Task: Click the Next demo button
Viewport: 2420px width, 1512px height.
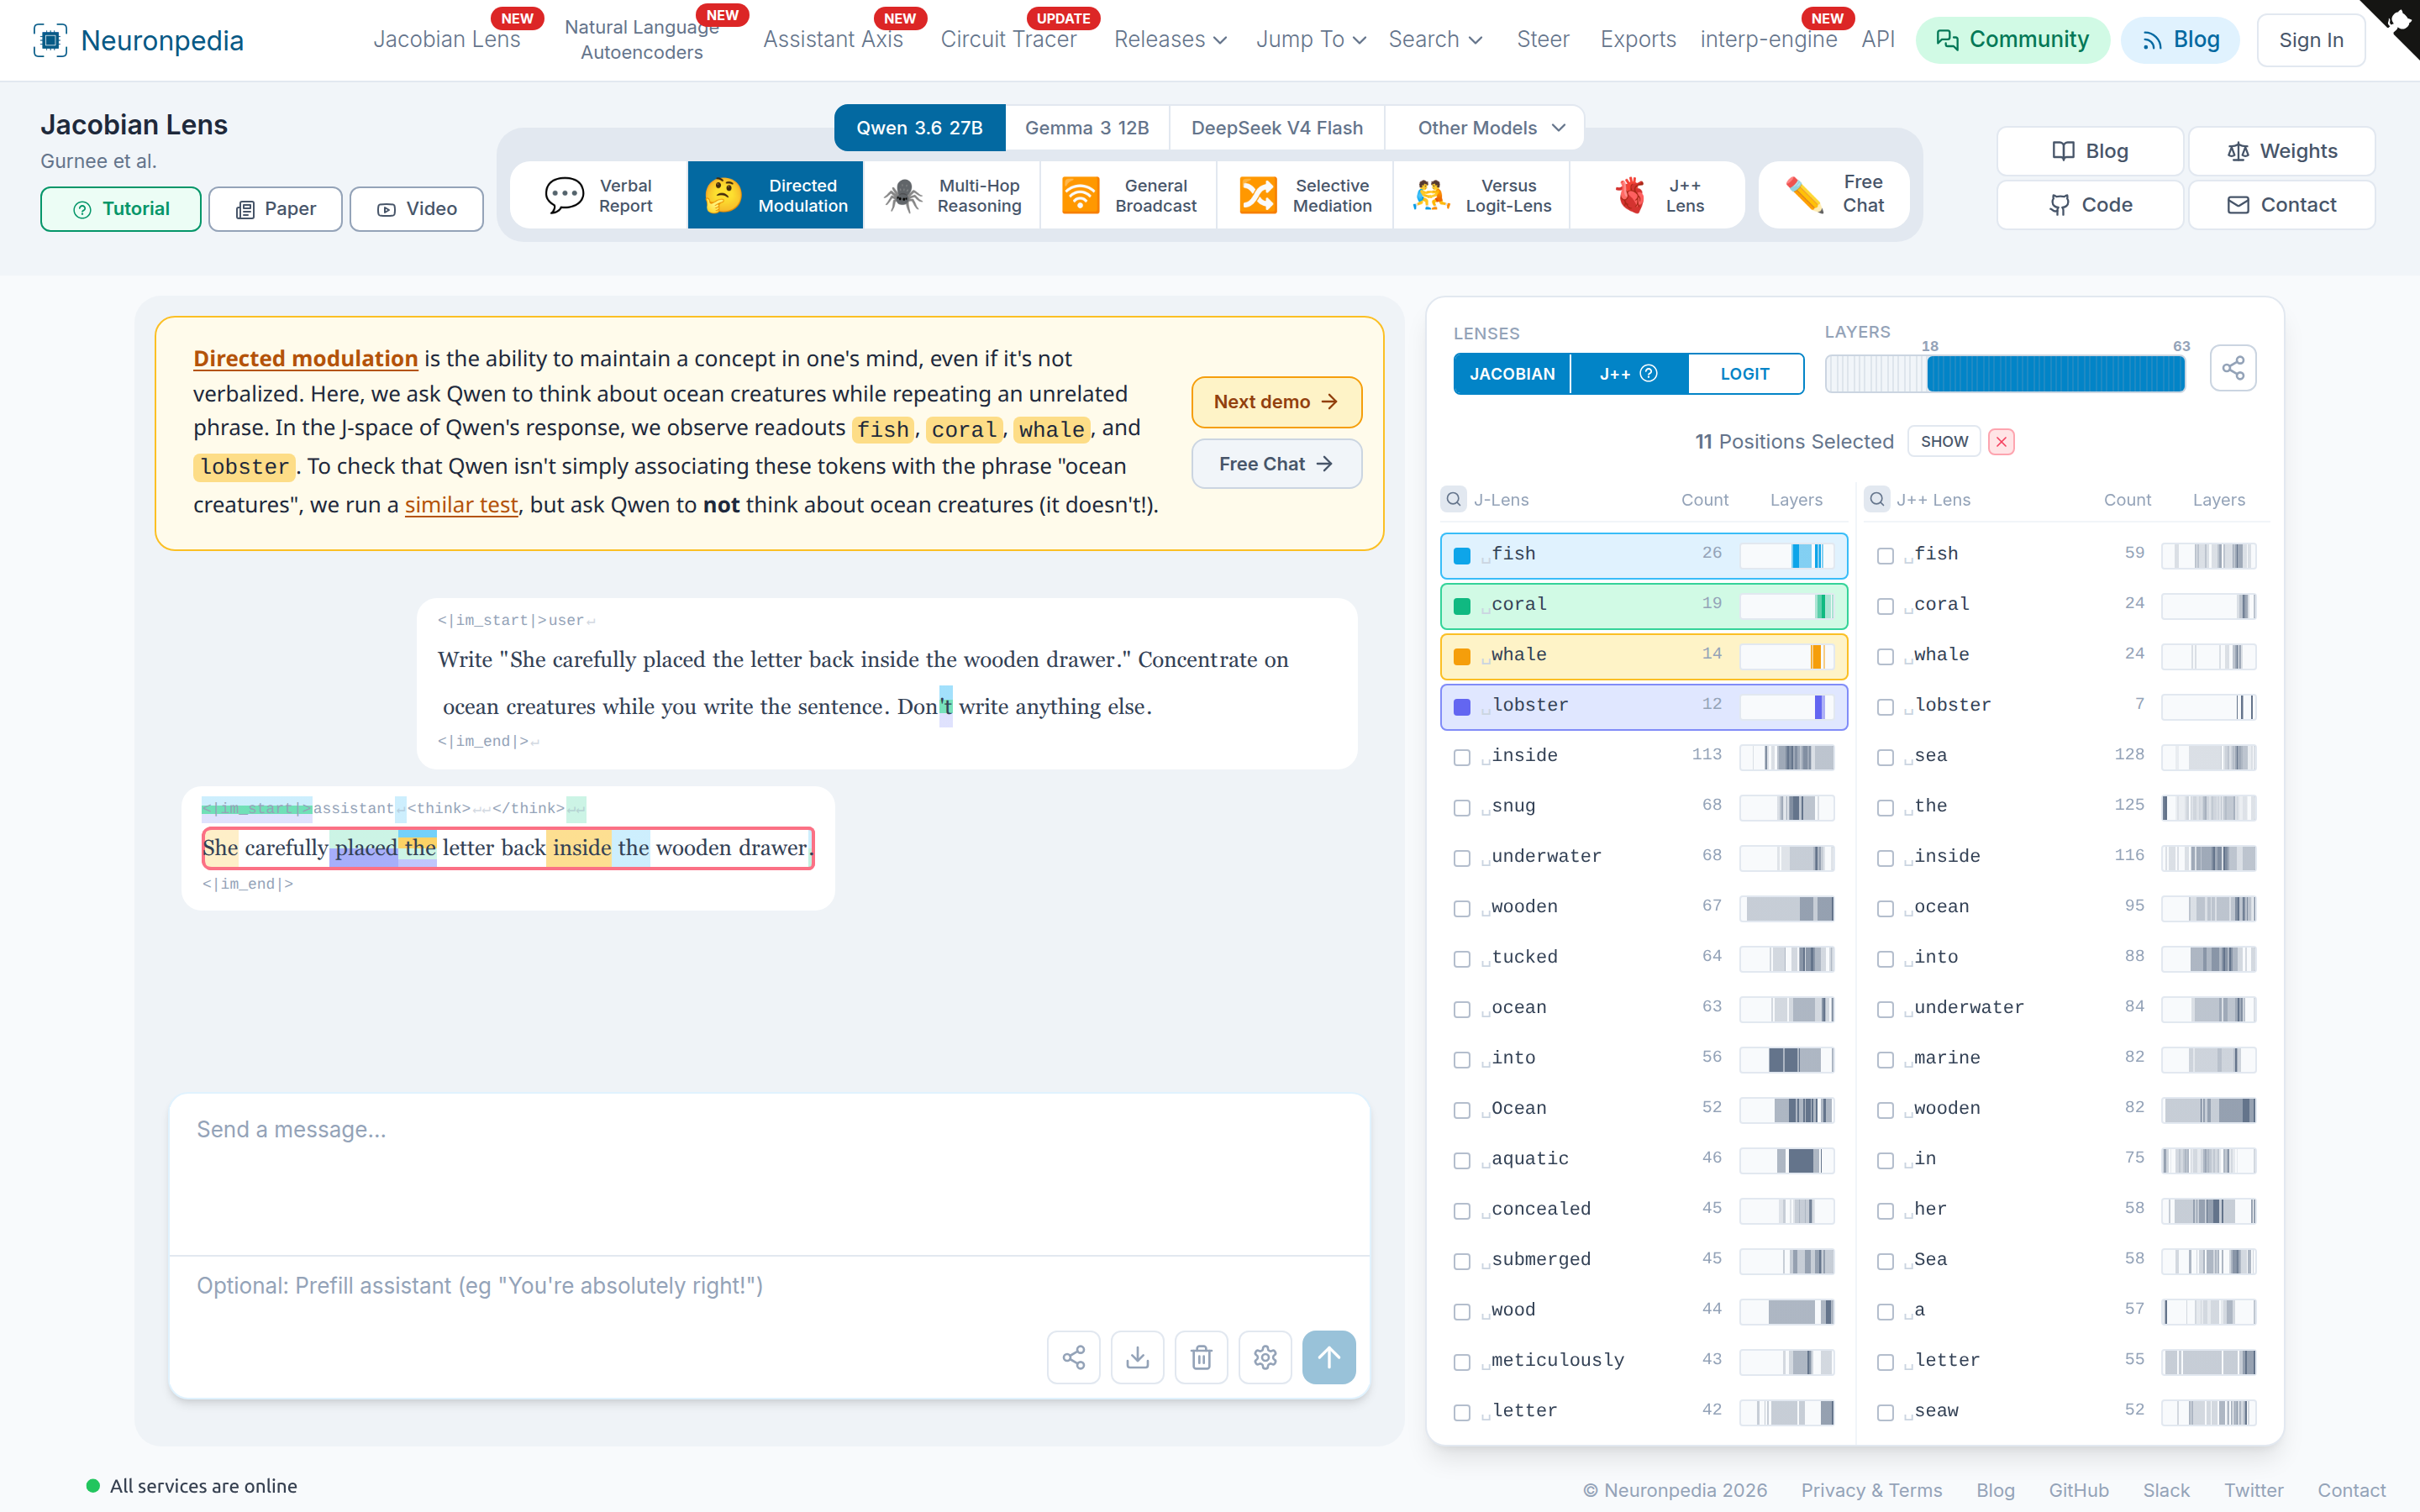Action: pyautogui.click(x=1276, y=401)
